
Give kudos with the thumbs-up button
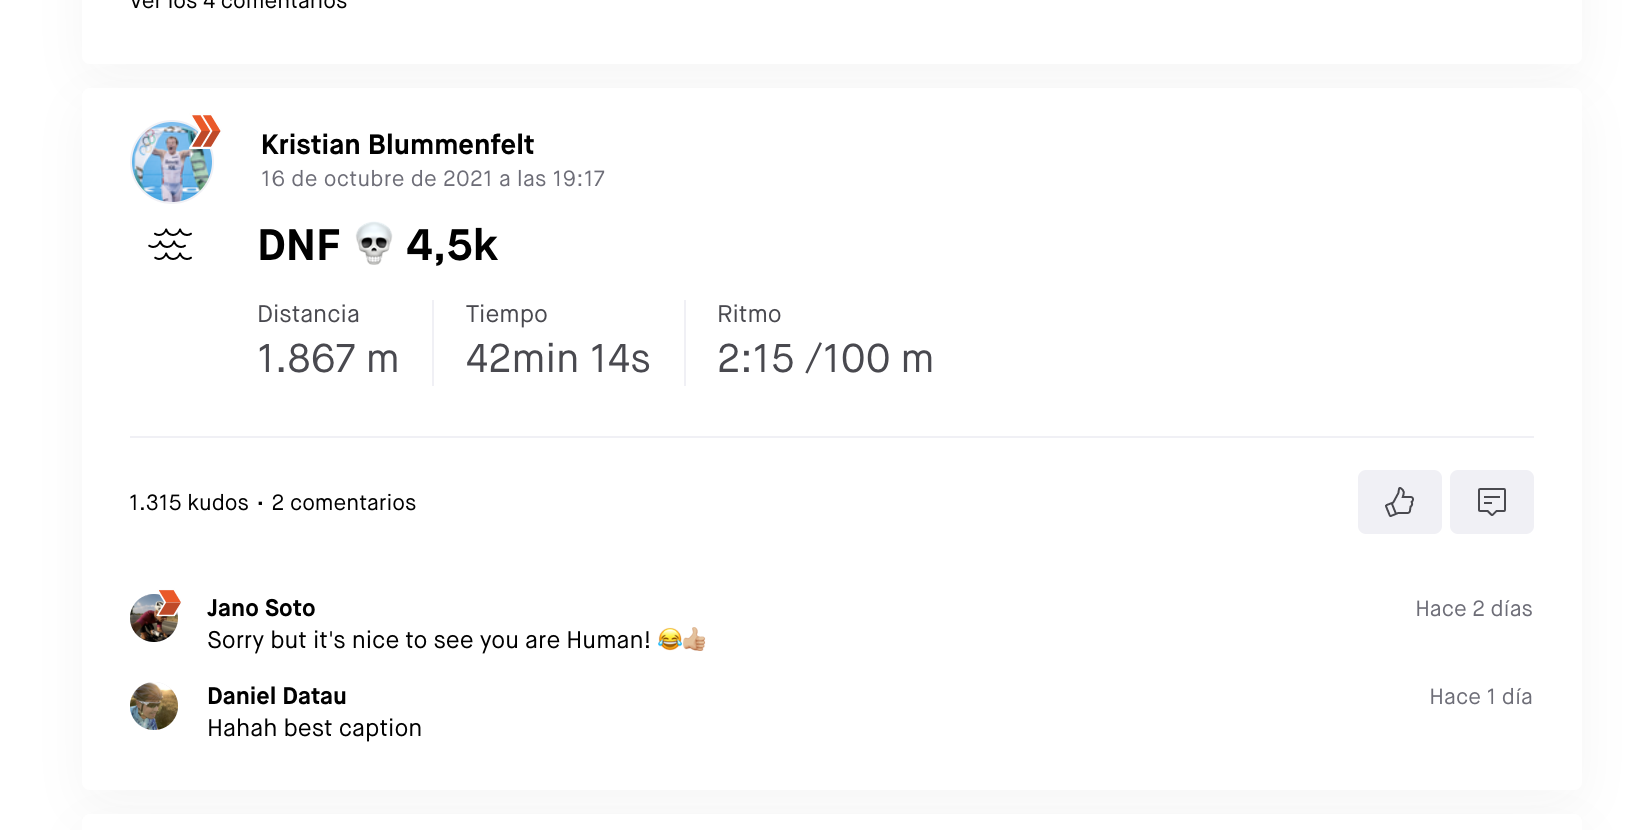(x=1399, y=502)
